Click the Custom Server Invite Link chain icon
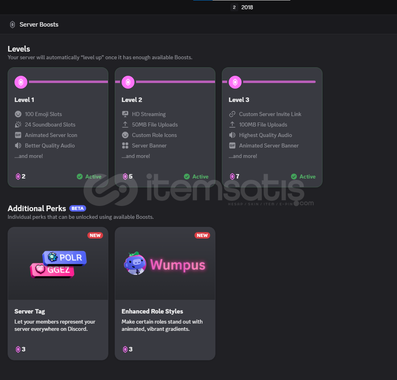This screenshot has width=397, height=380. pos(232,114)
